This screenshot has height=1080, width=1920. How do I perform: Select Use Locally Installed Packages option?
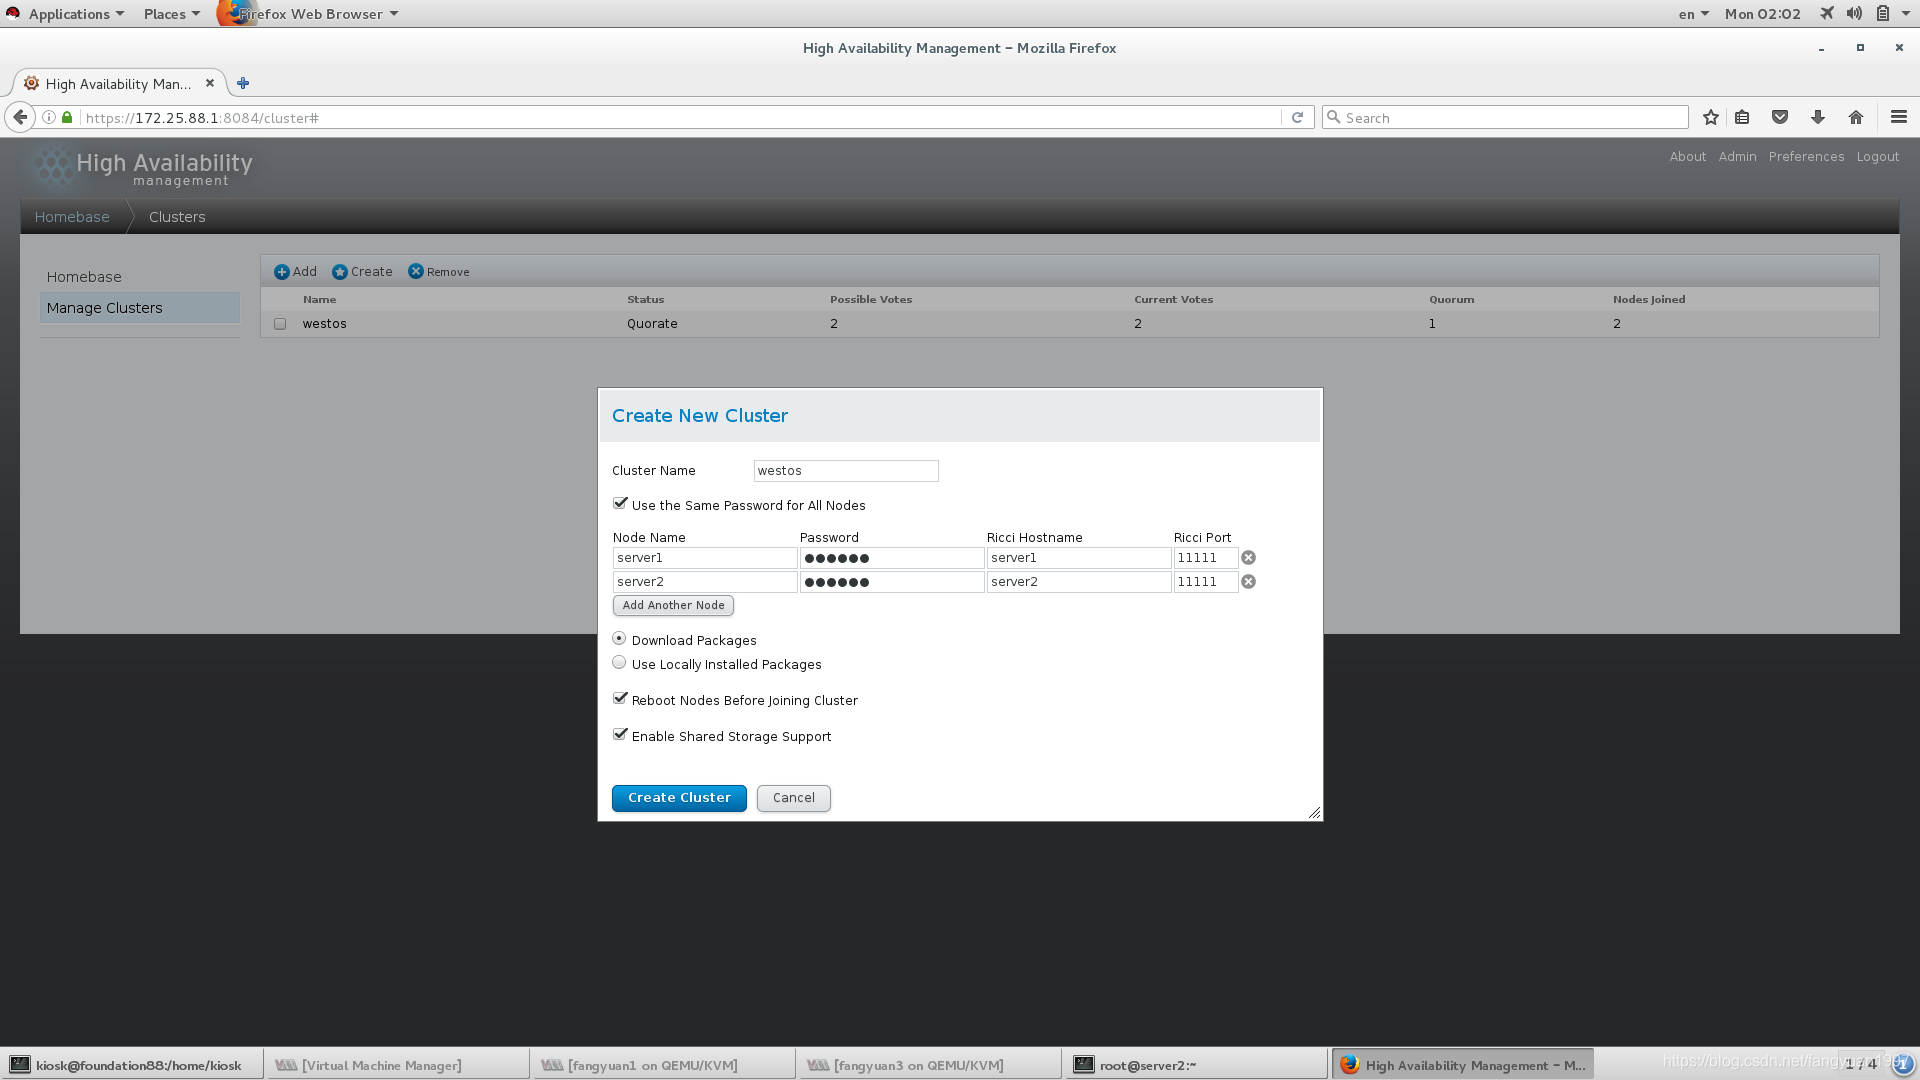click(x=619, y=663)
